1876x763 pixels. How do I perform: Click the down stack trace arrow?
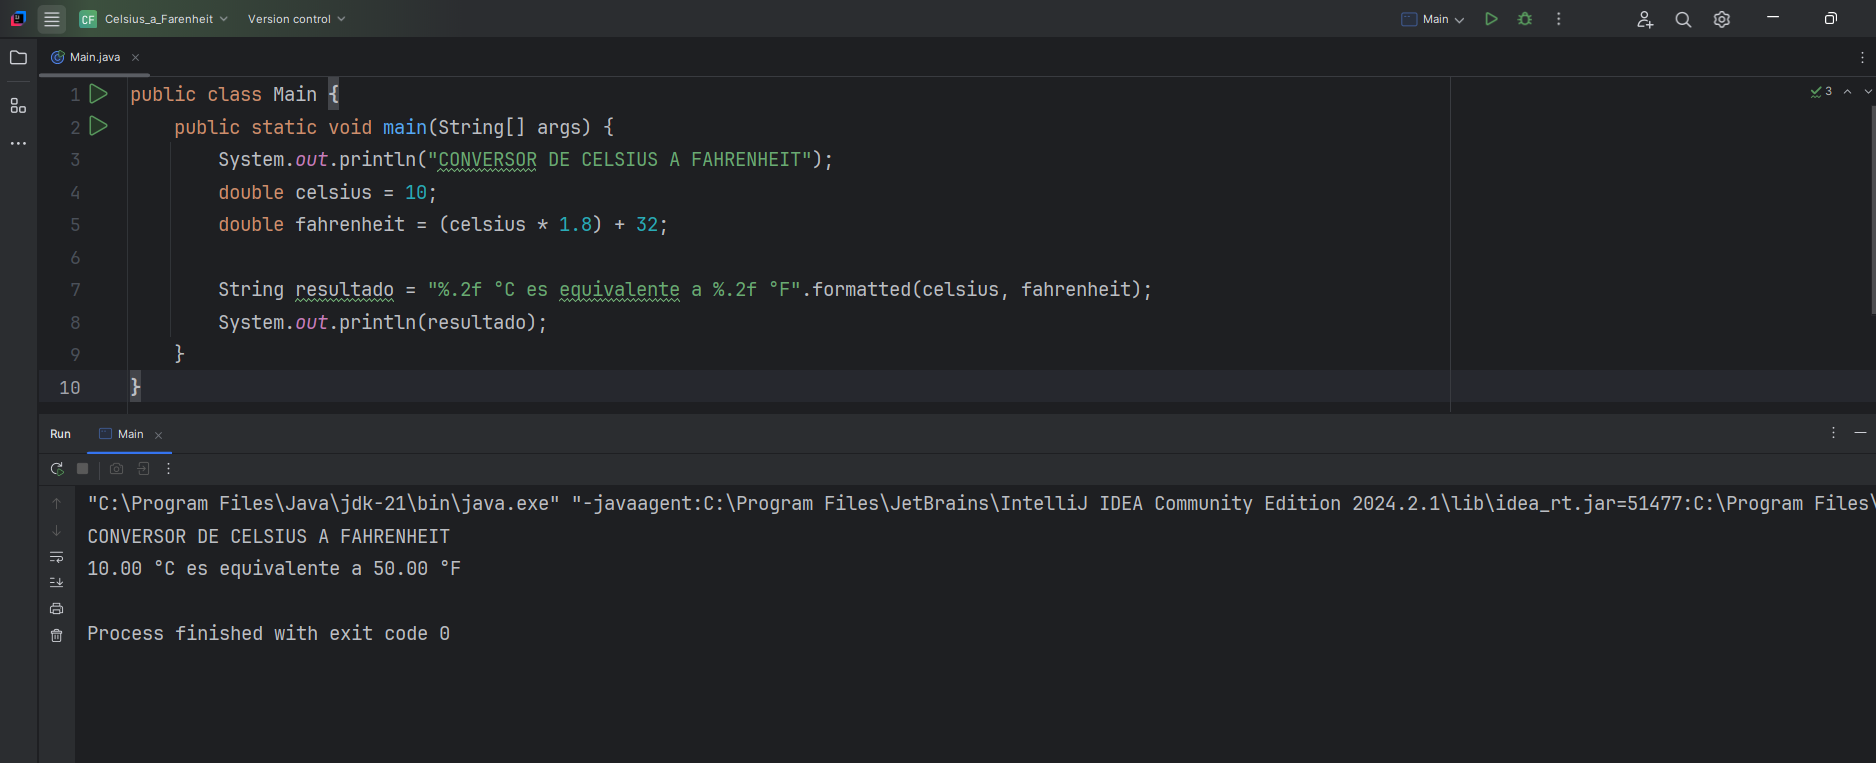click(57, 530)
